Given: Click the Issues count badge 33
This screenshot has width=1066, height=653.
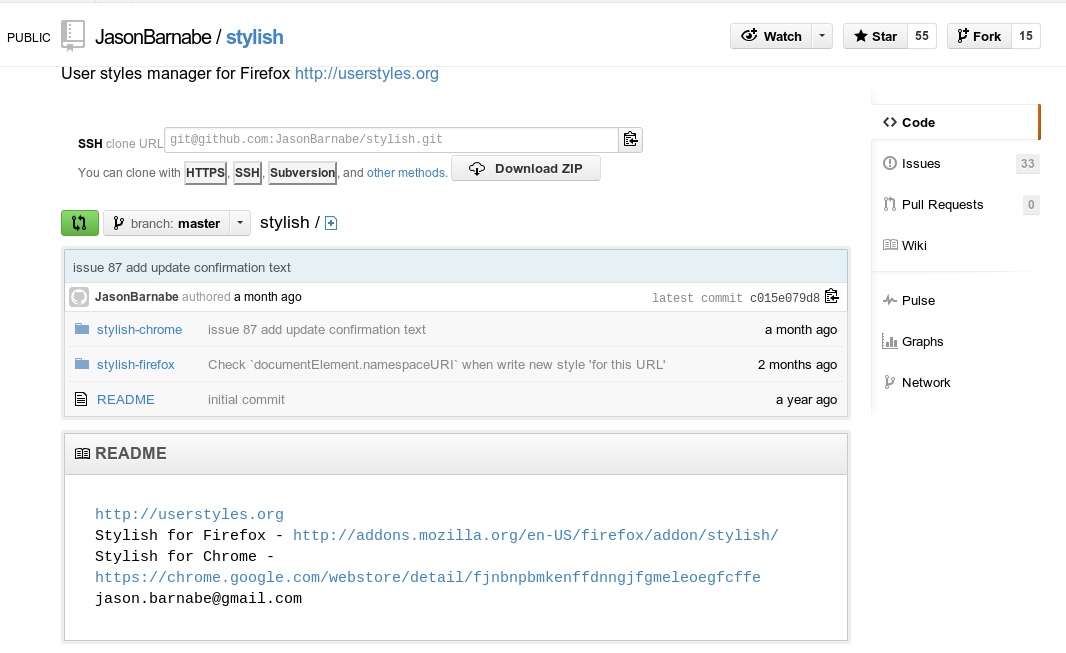Looking at the screenshot, I should [1027, 163].
